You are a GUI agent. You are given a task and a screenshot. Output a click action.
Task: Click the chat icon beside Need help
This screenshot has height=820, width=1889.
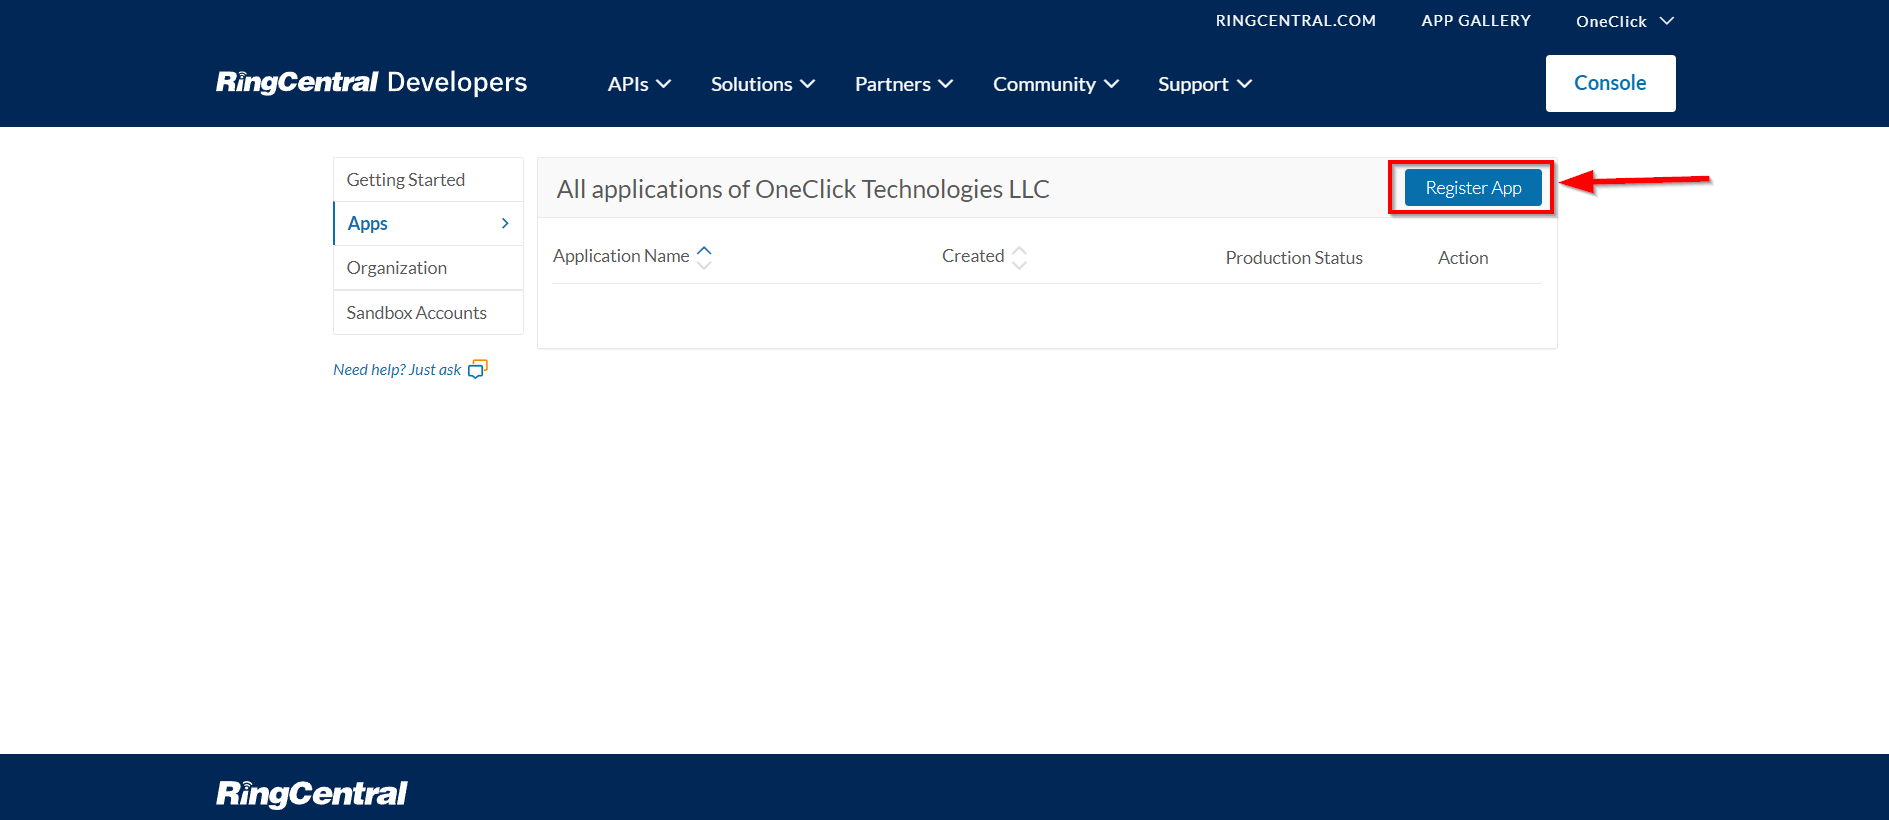tap(478, 370)
